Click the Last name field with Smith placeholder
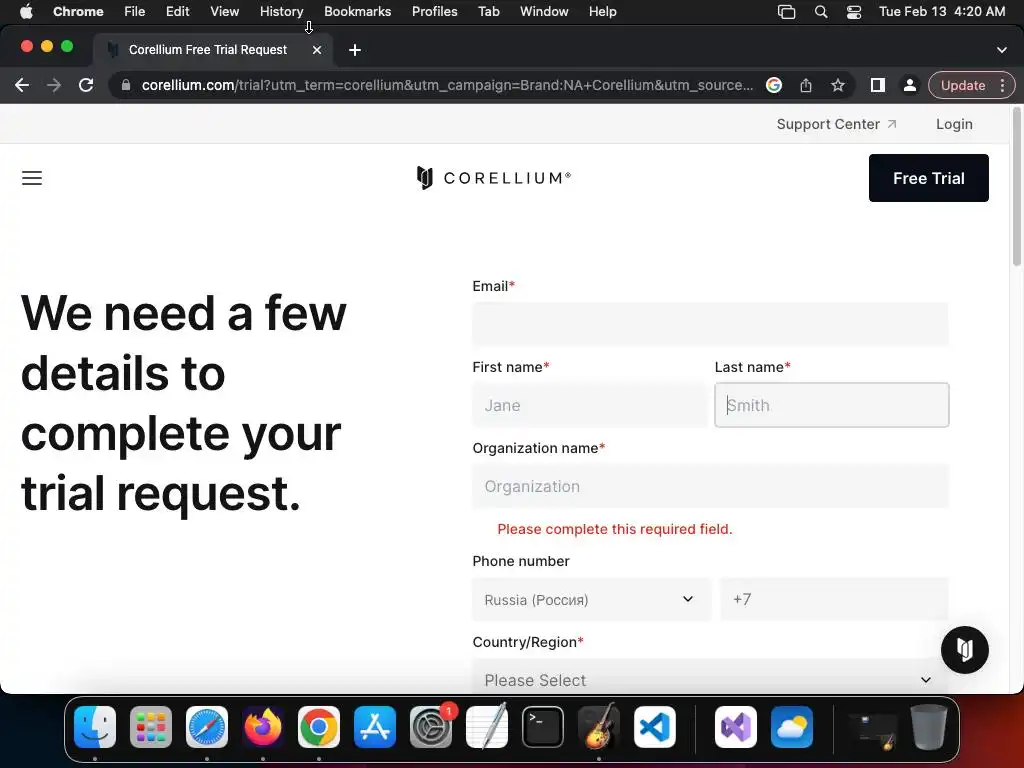 click(x=831, y=405)
